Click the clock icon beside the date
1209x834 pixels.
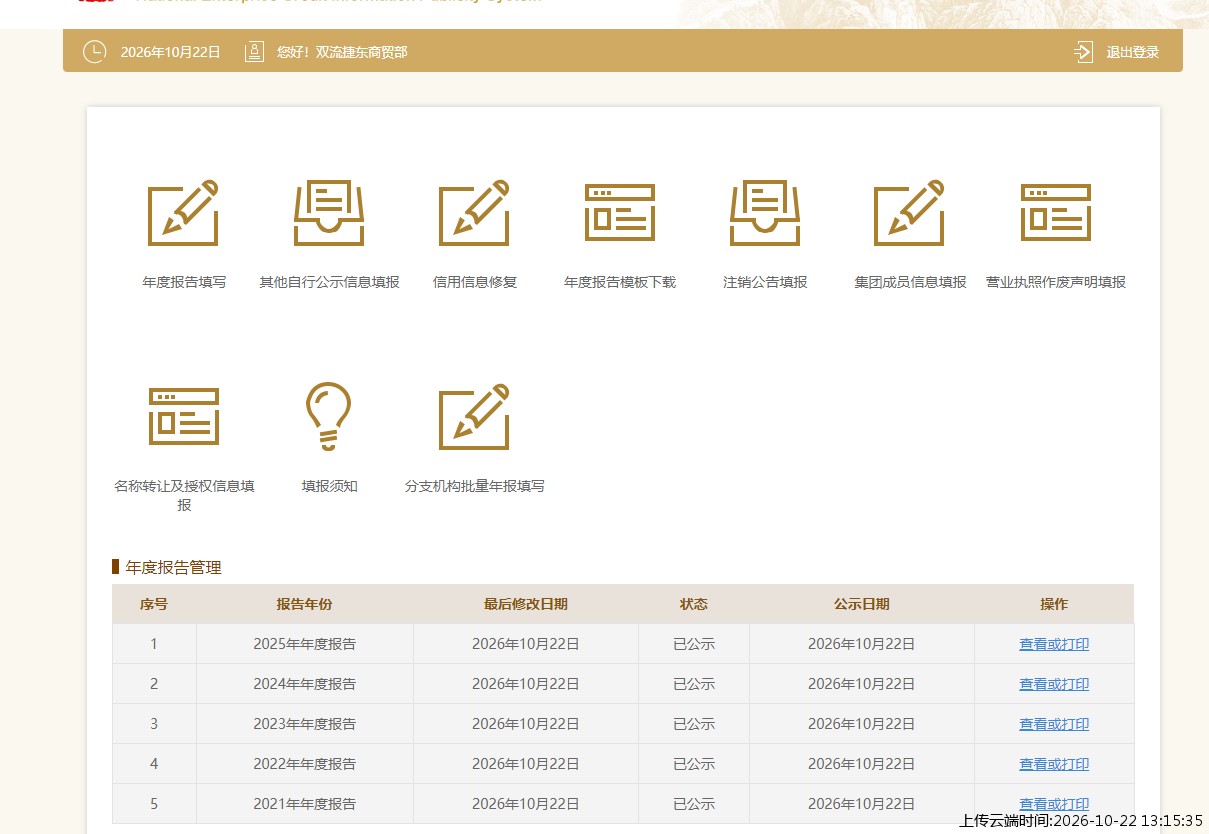pos(94,52)
